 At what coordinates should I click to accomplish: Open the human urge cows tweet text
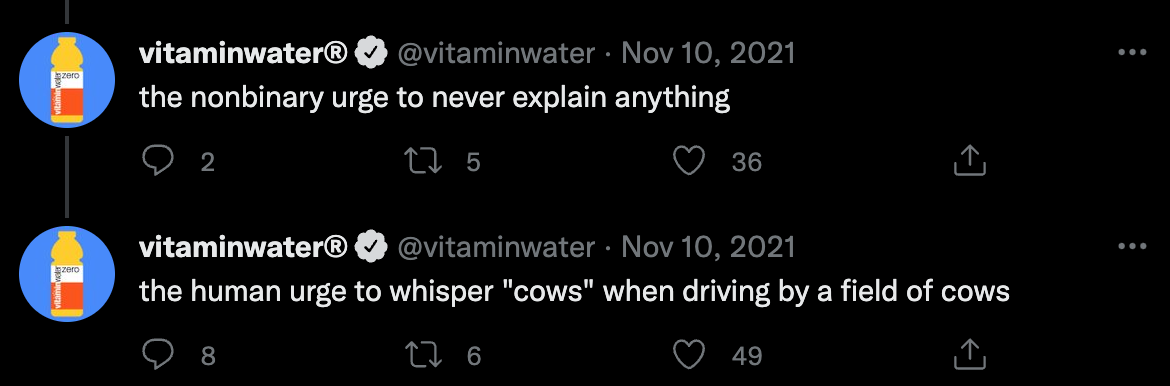[575, 291]
